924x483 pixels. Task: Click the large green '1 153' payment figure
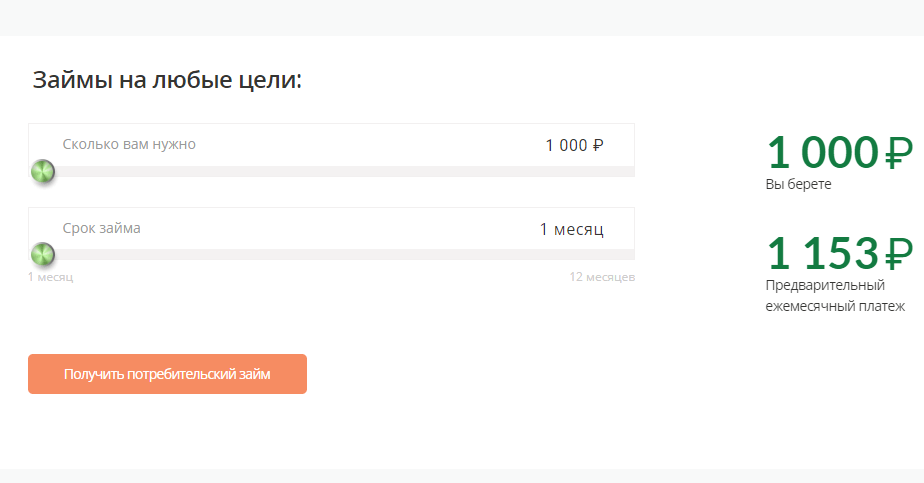click(823, 253)
